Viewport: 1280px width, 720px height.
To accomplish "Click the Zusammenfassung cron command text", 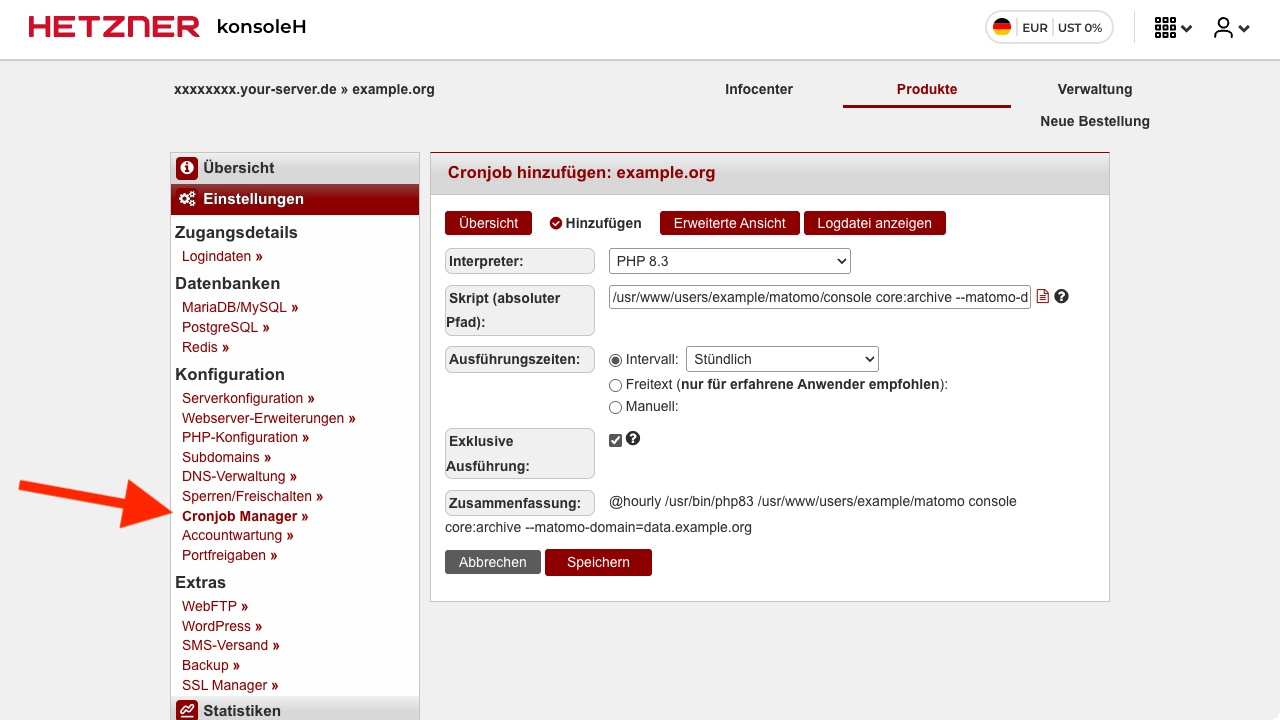I will coord(731,514).
